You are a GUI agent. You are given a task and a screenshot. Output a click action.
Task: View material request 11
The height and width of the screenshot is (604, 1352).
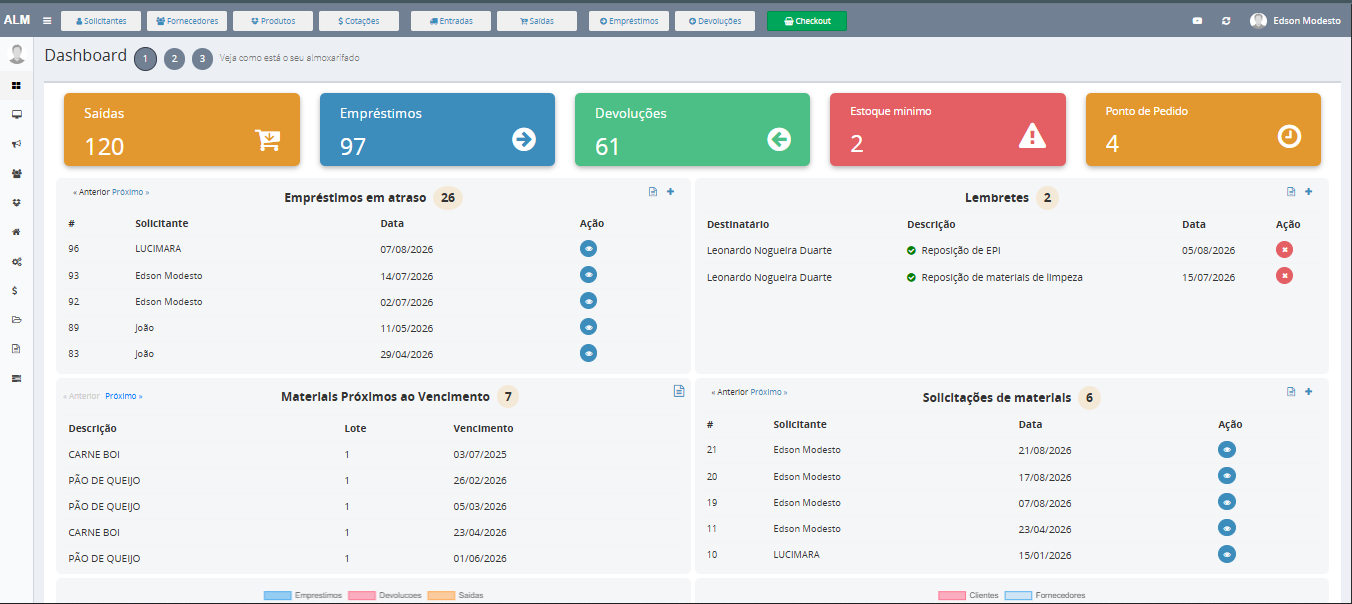point(1227,528)
